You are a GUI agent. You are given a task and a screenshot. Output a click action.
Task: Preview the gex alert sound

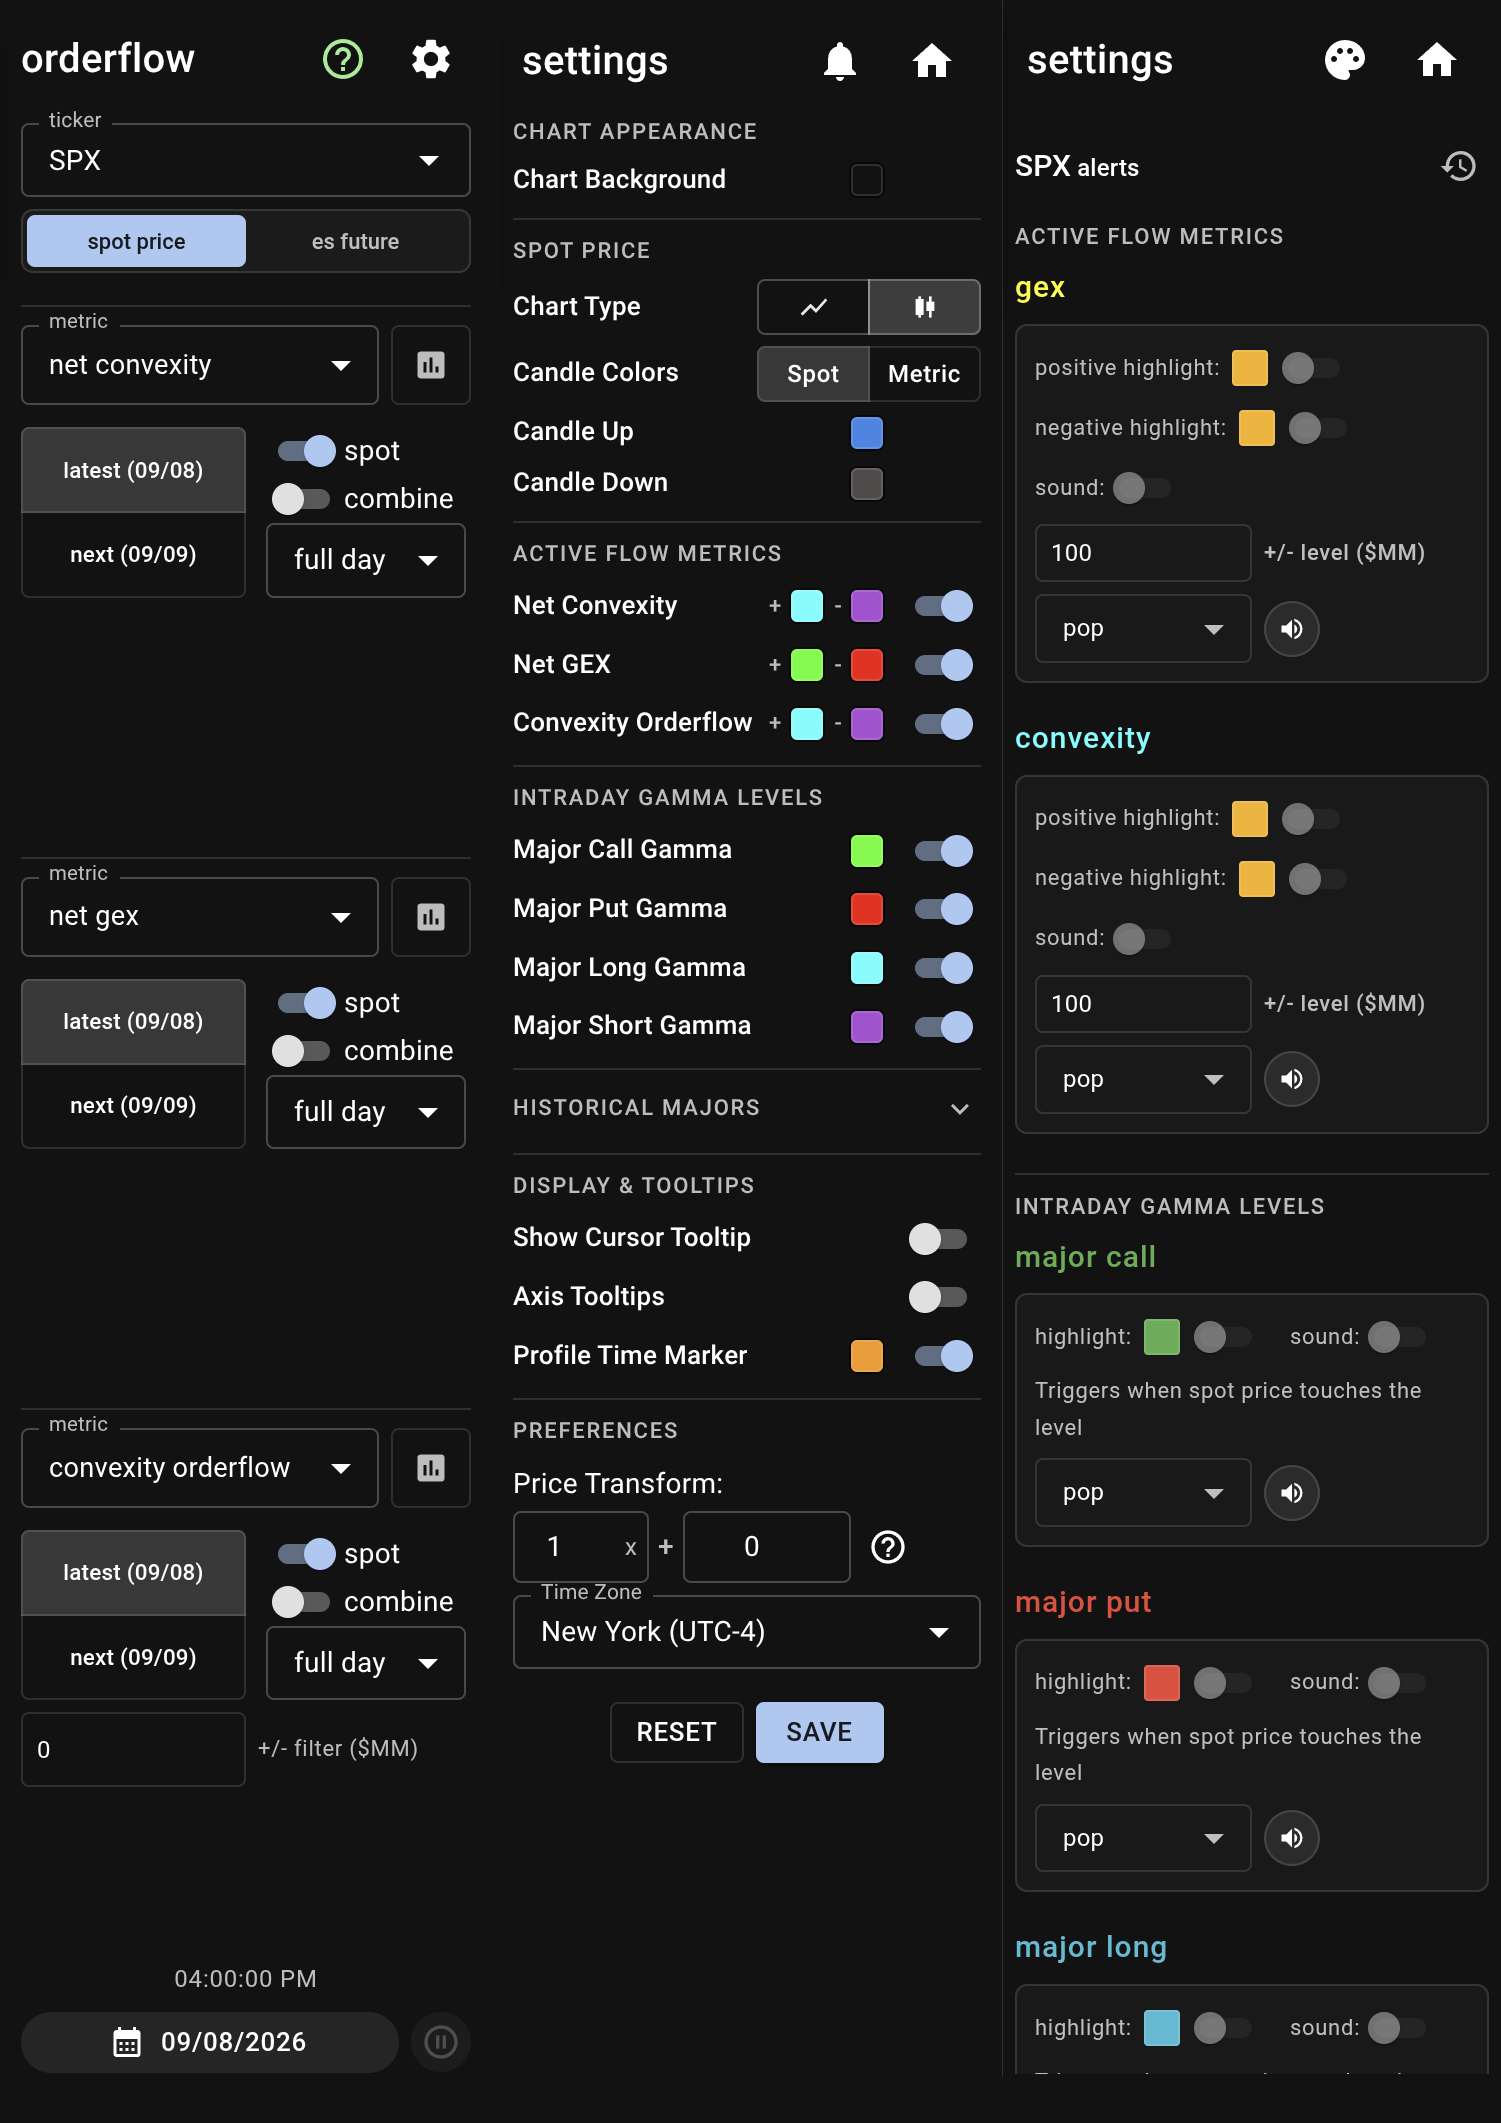(1292, 629)
